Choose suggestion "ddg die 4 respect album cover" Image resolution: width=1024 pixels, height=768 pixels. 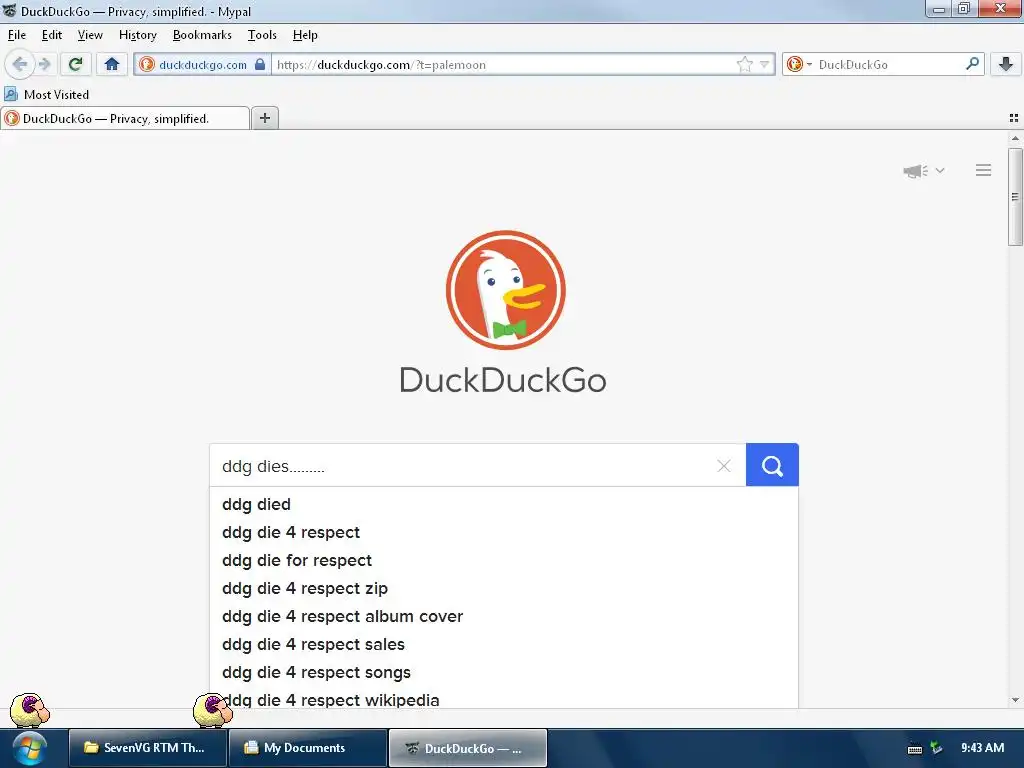pos(504,616)
